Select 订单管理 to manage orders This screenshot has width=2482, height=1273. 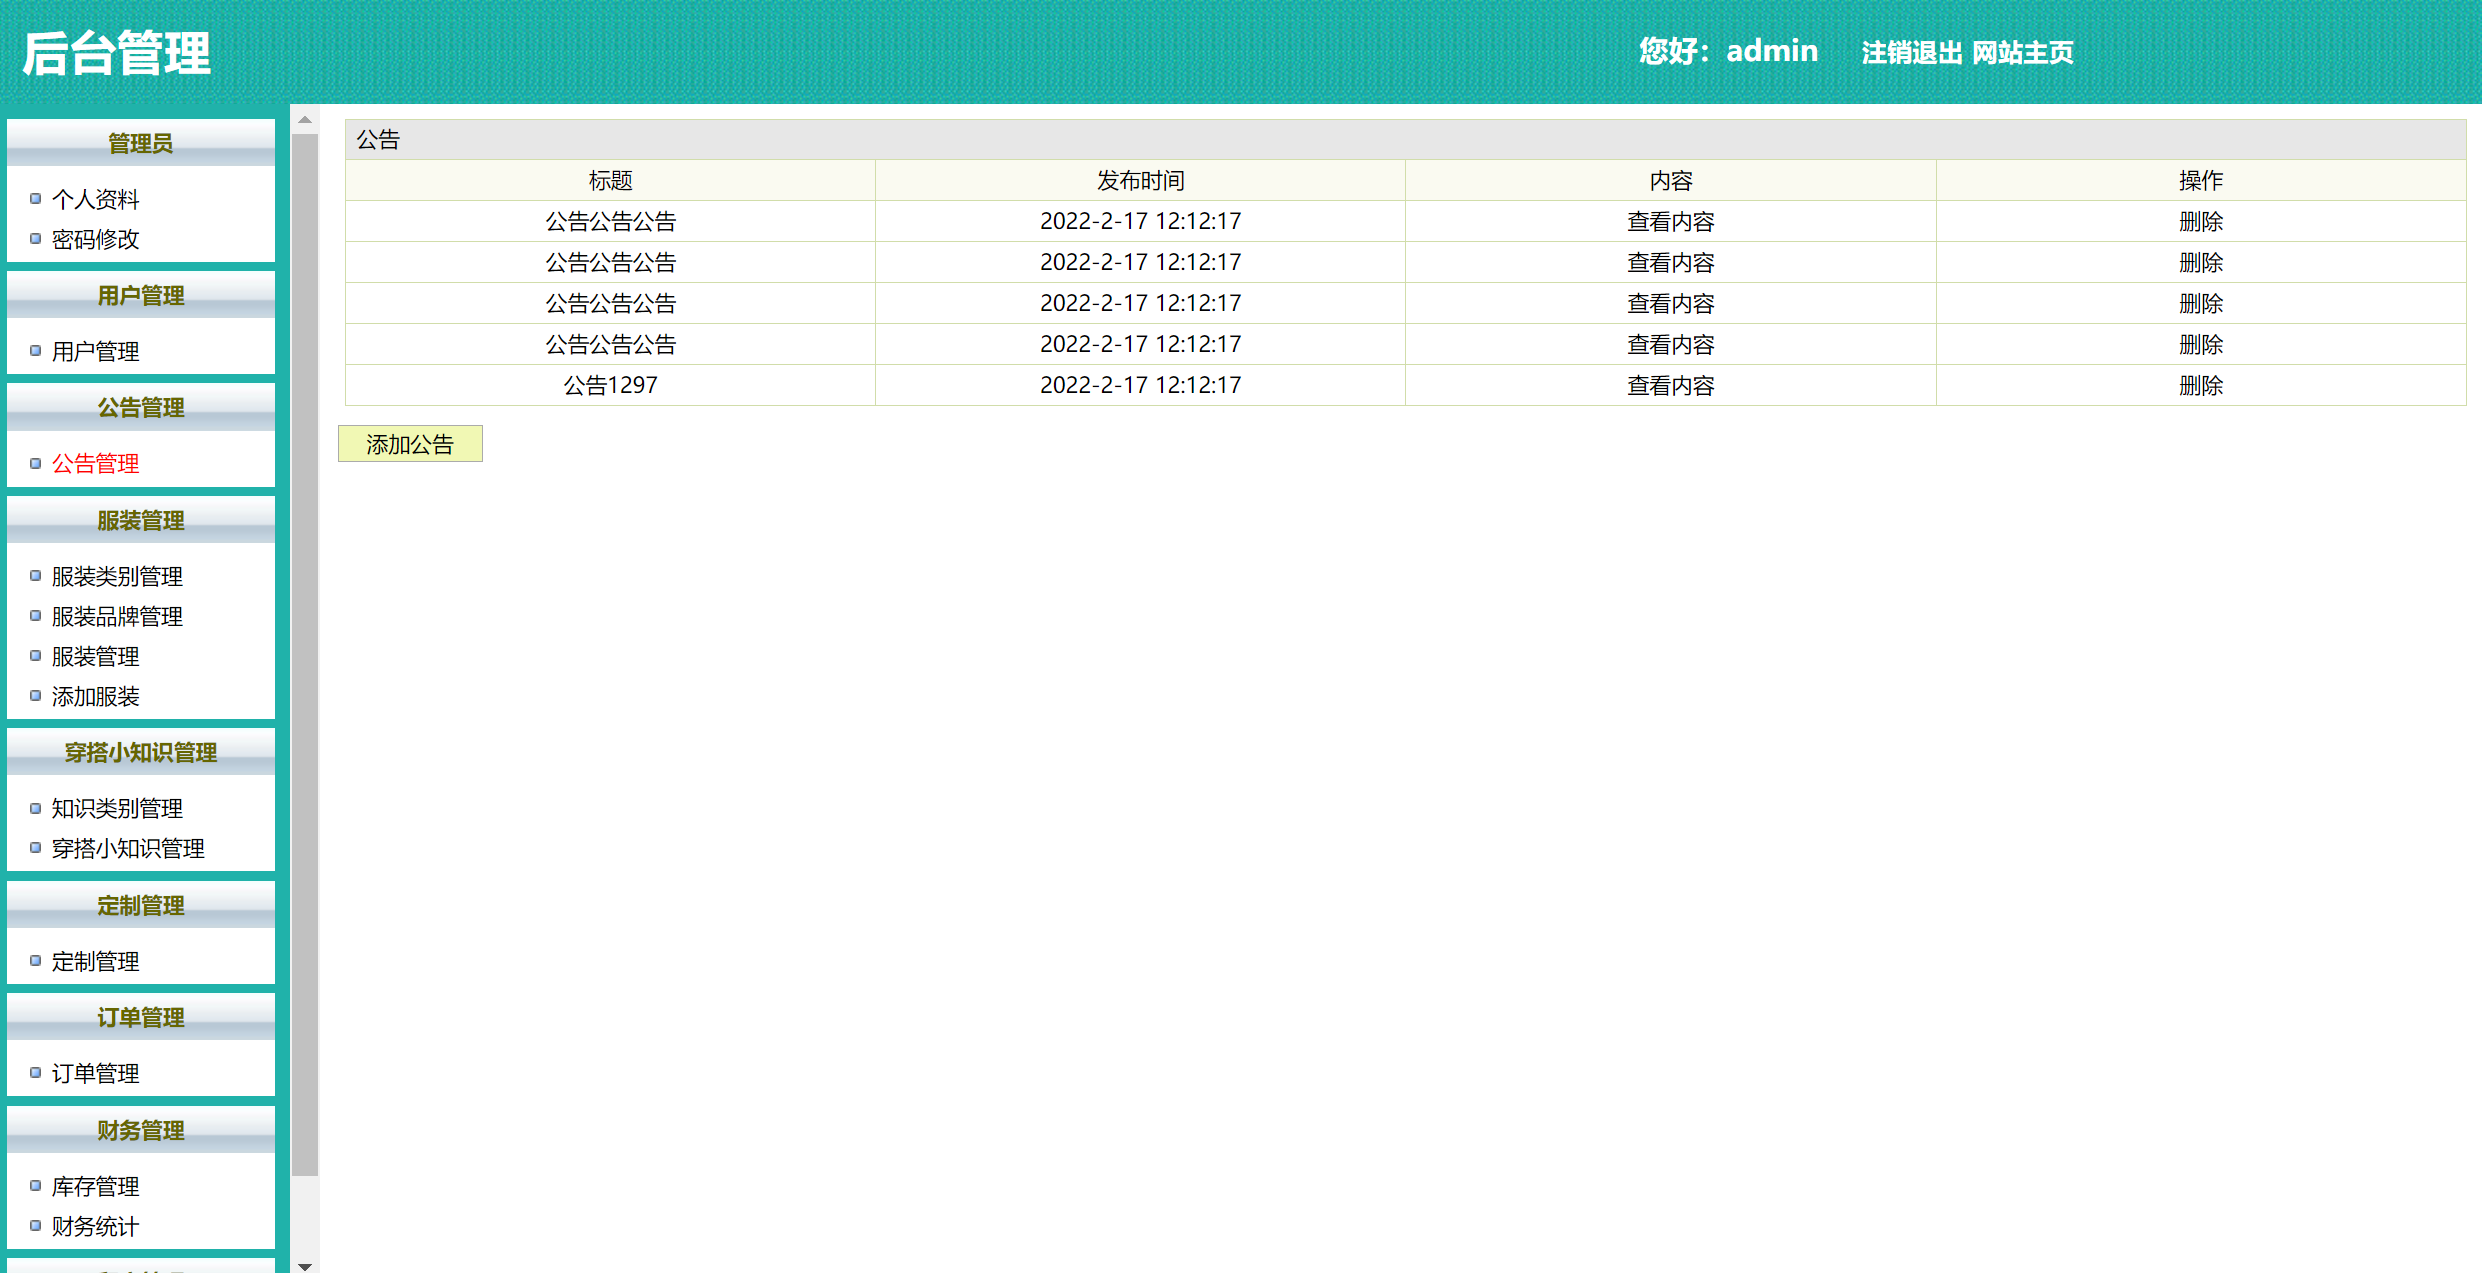click(x=96, y=1074)
